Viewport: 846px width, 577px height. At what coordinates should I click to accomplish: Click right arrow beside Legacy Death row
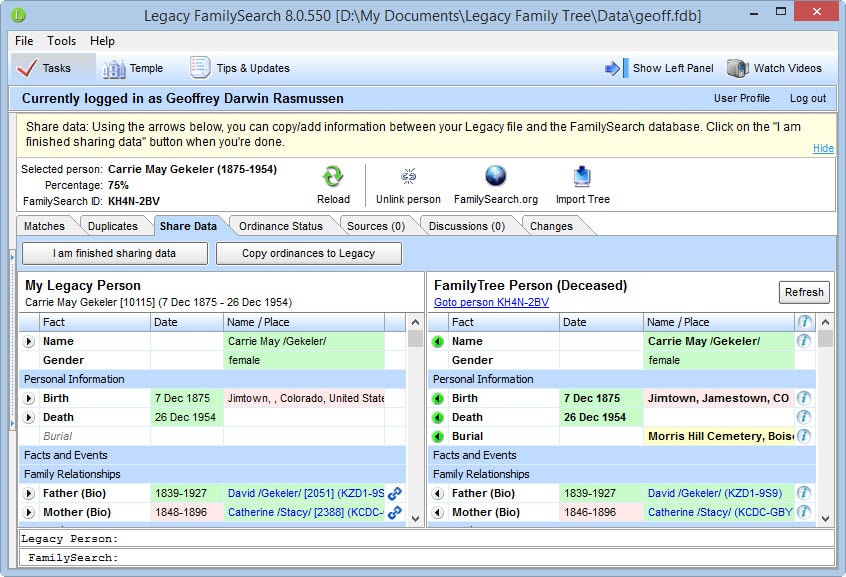[29, 418]
